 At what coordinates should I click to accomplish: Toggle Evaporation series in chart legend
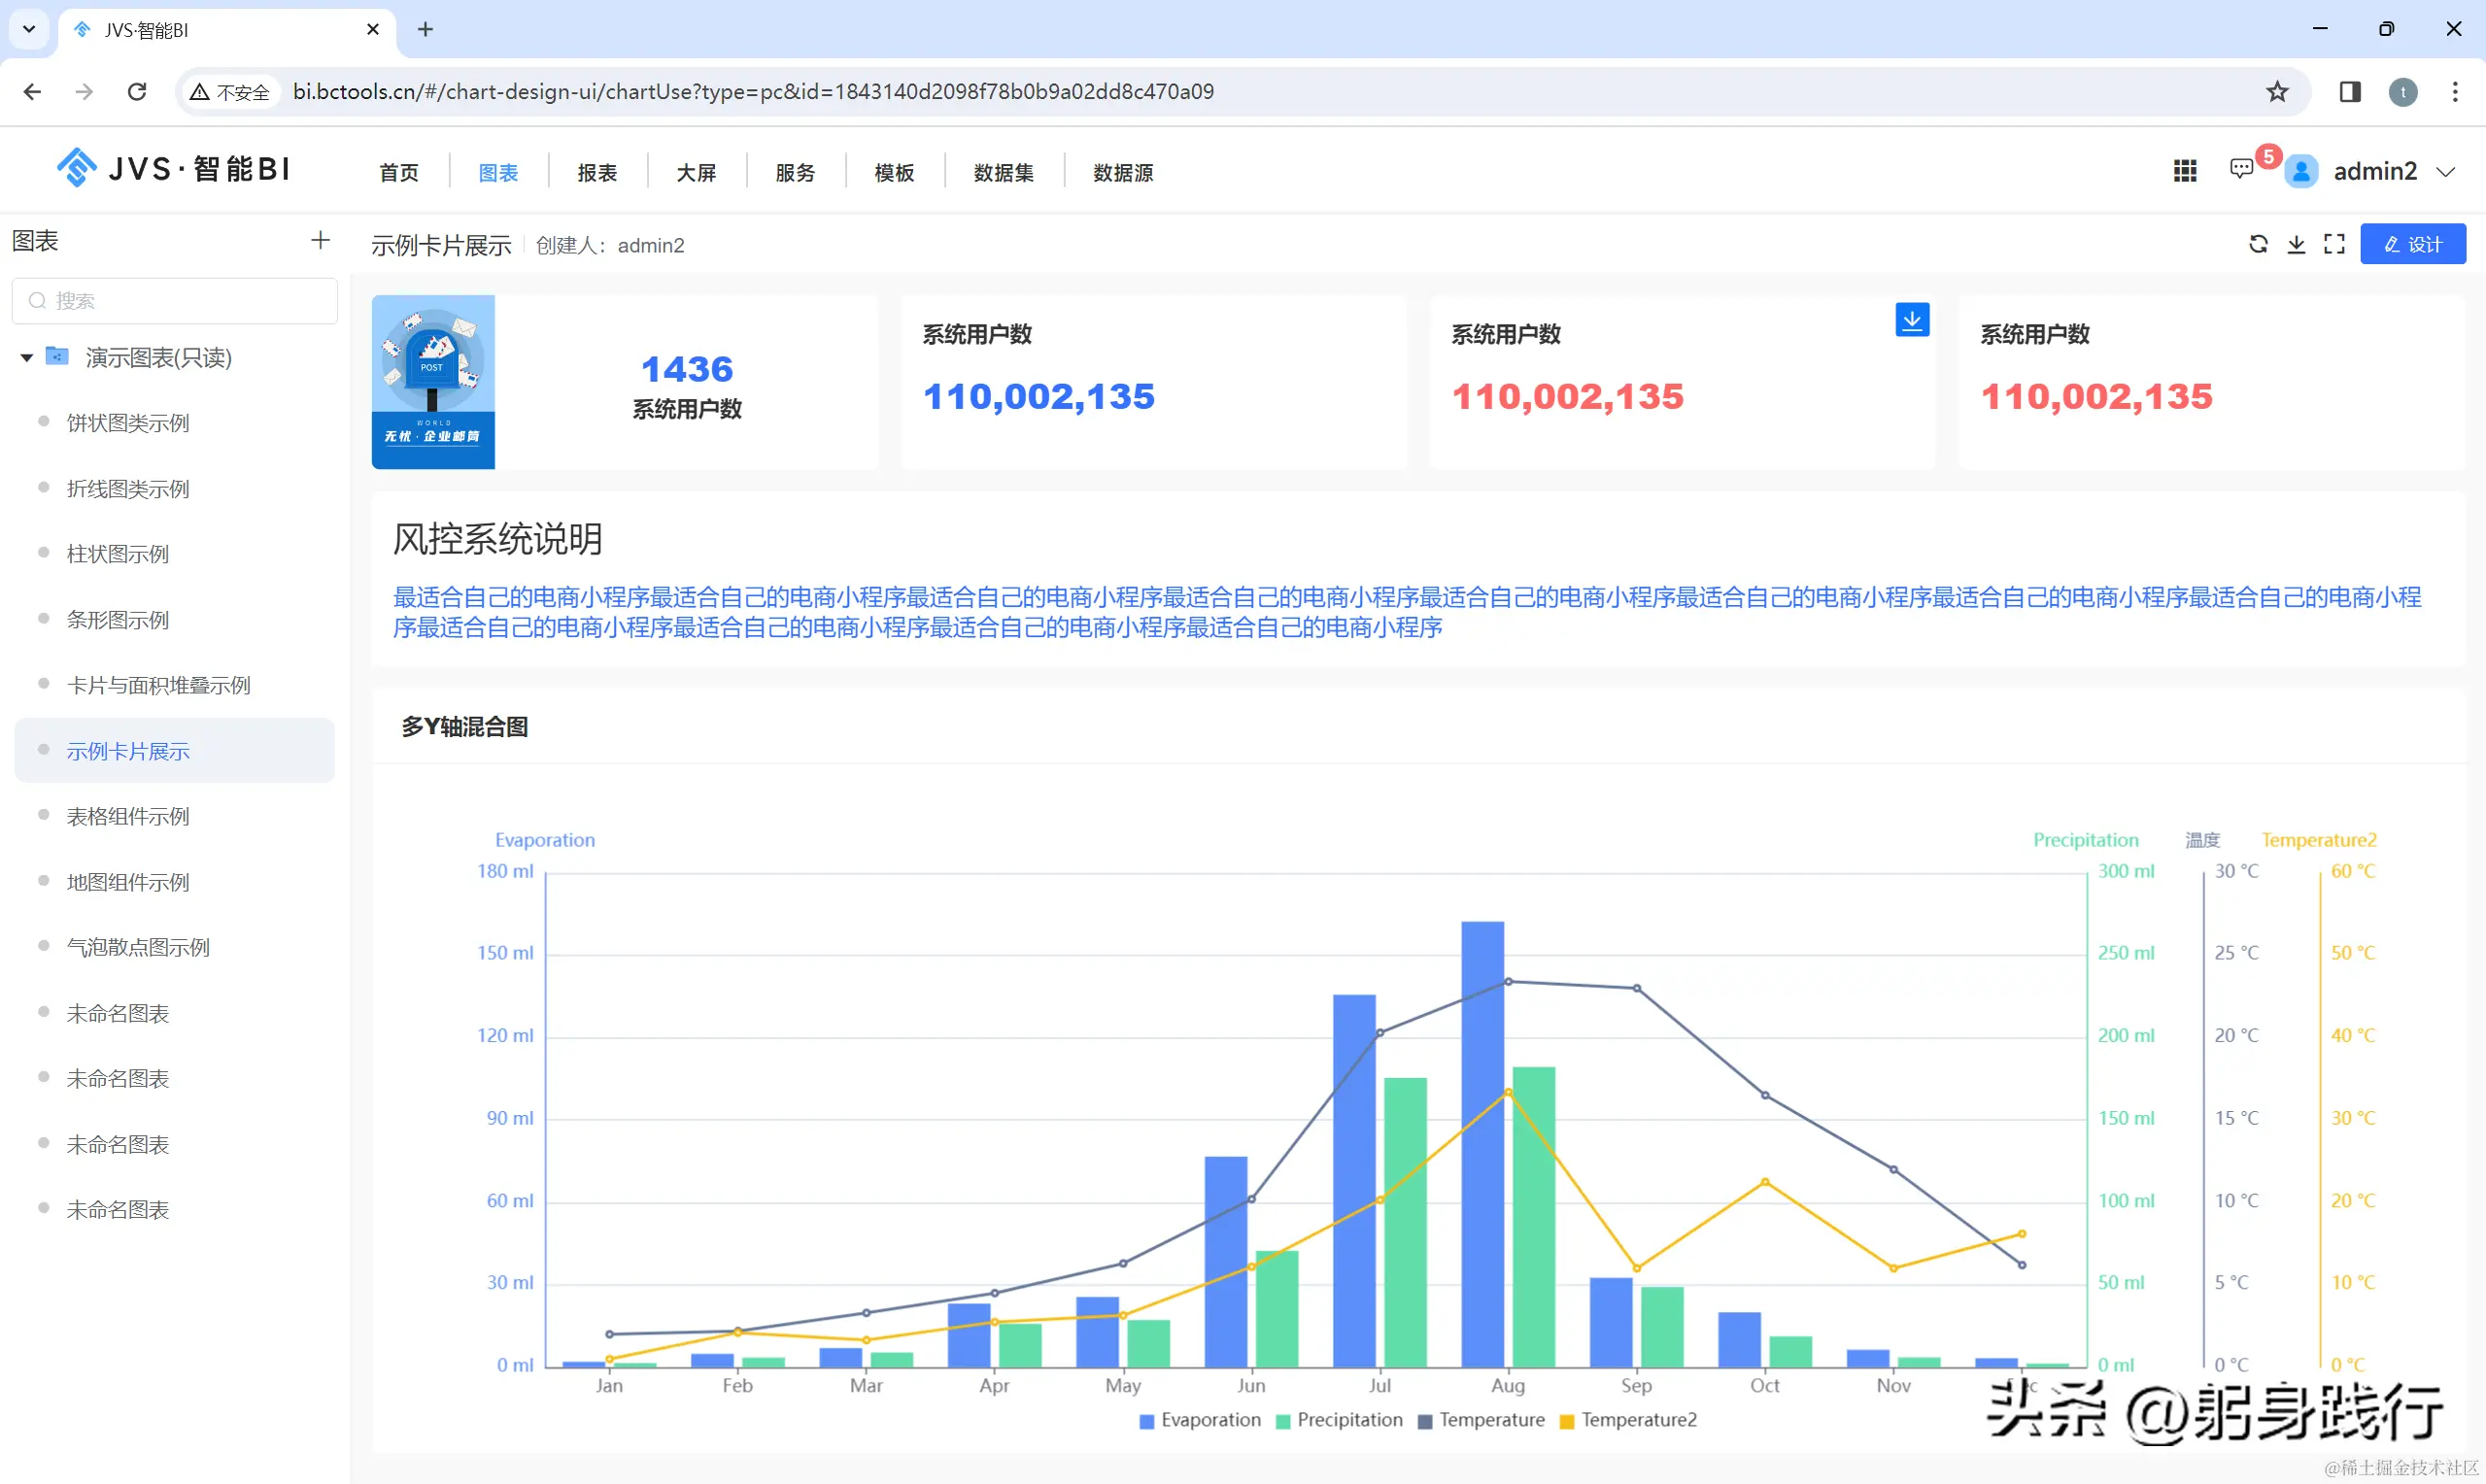click(x=1199, y=1420)
